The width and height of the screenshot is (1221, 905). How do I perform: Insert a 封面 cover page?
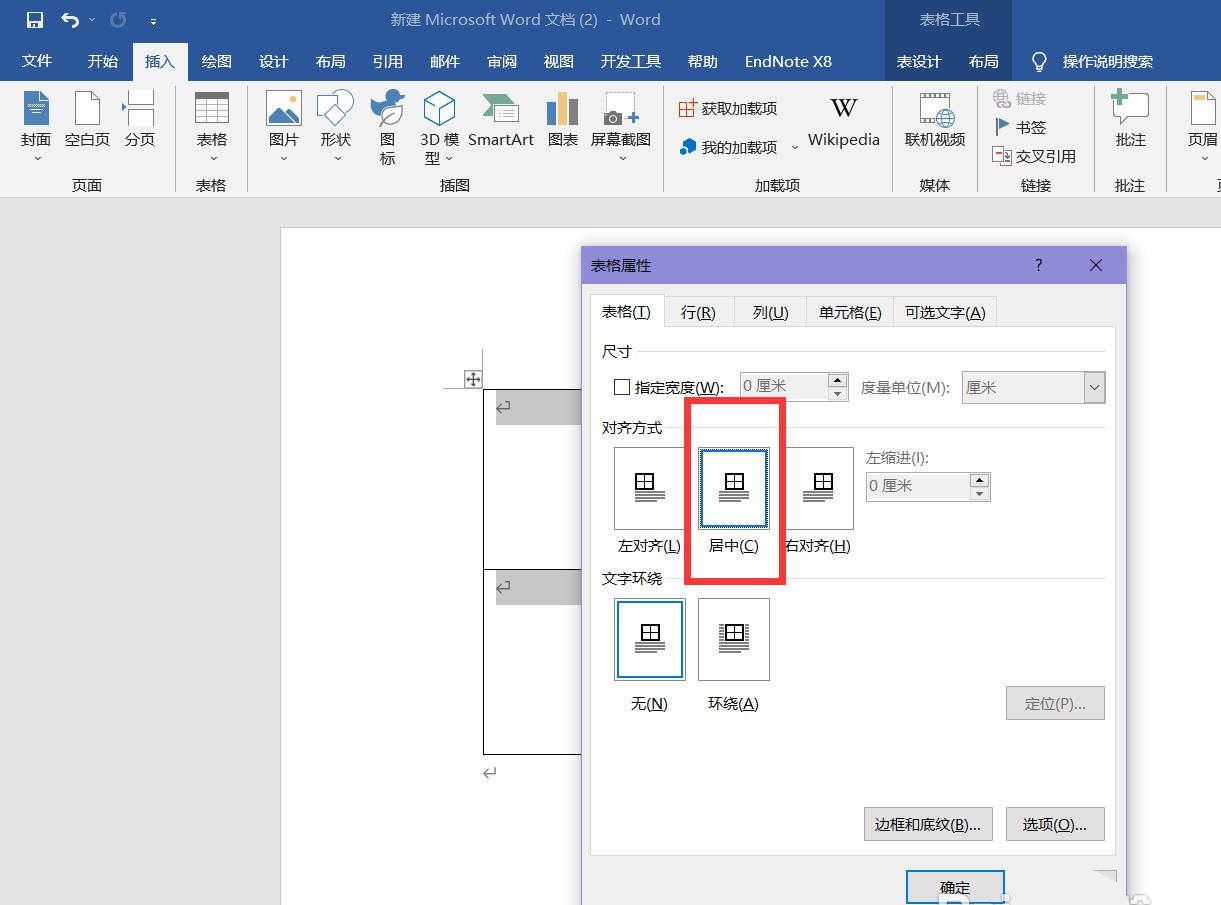[x=37, y=125]
